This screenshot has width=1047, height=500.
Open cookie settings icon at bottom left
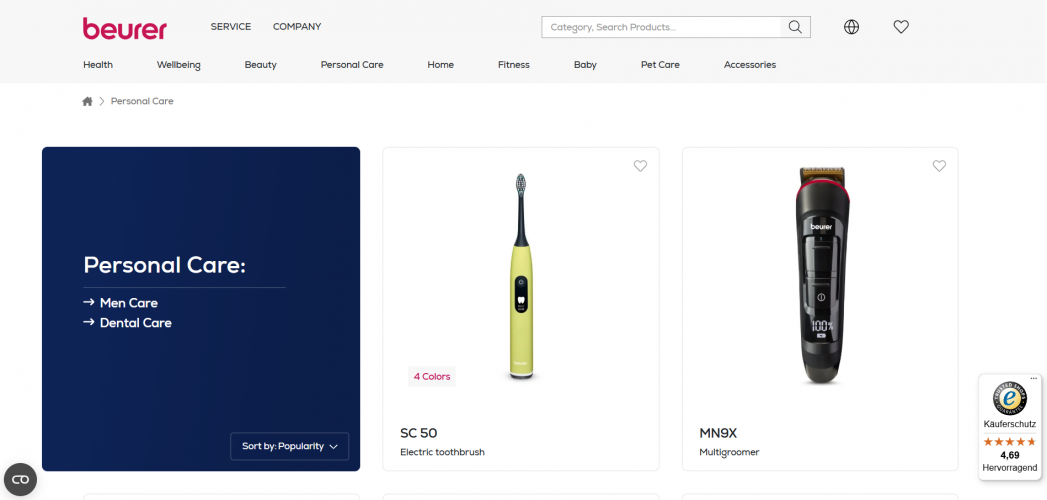tap(21, 479)
